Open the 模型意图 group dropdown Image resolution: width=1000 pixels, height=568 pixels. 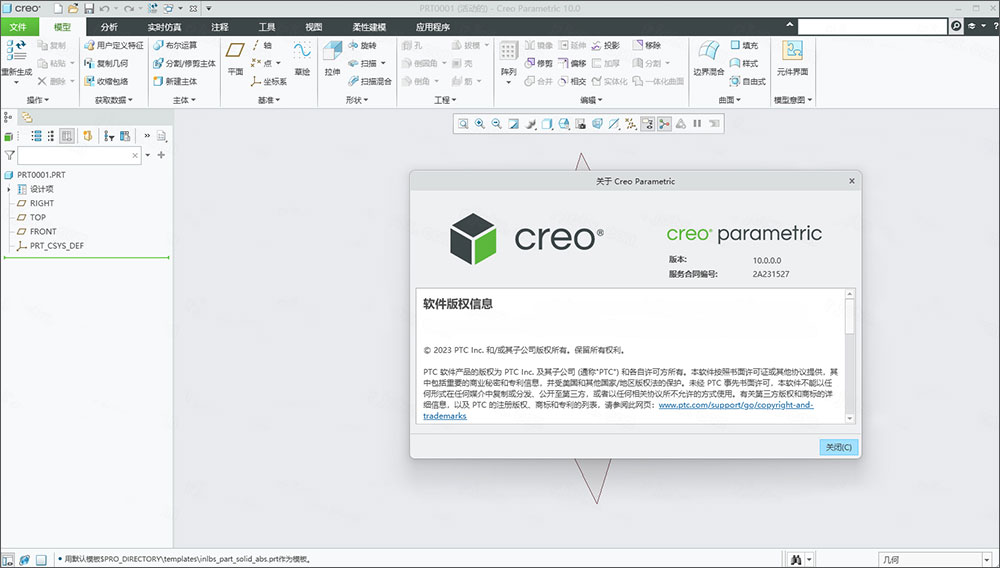[x=793, y=100]
